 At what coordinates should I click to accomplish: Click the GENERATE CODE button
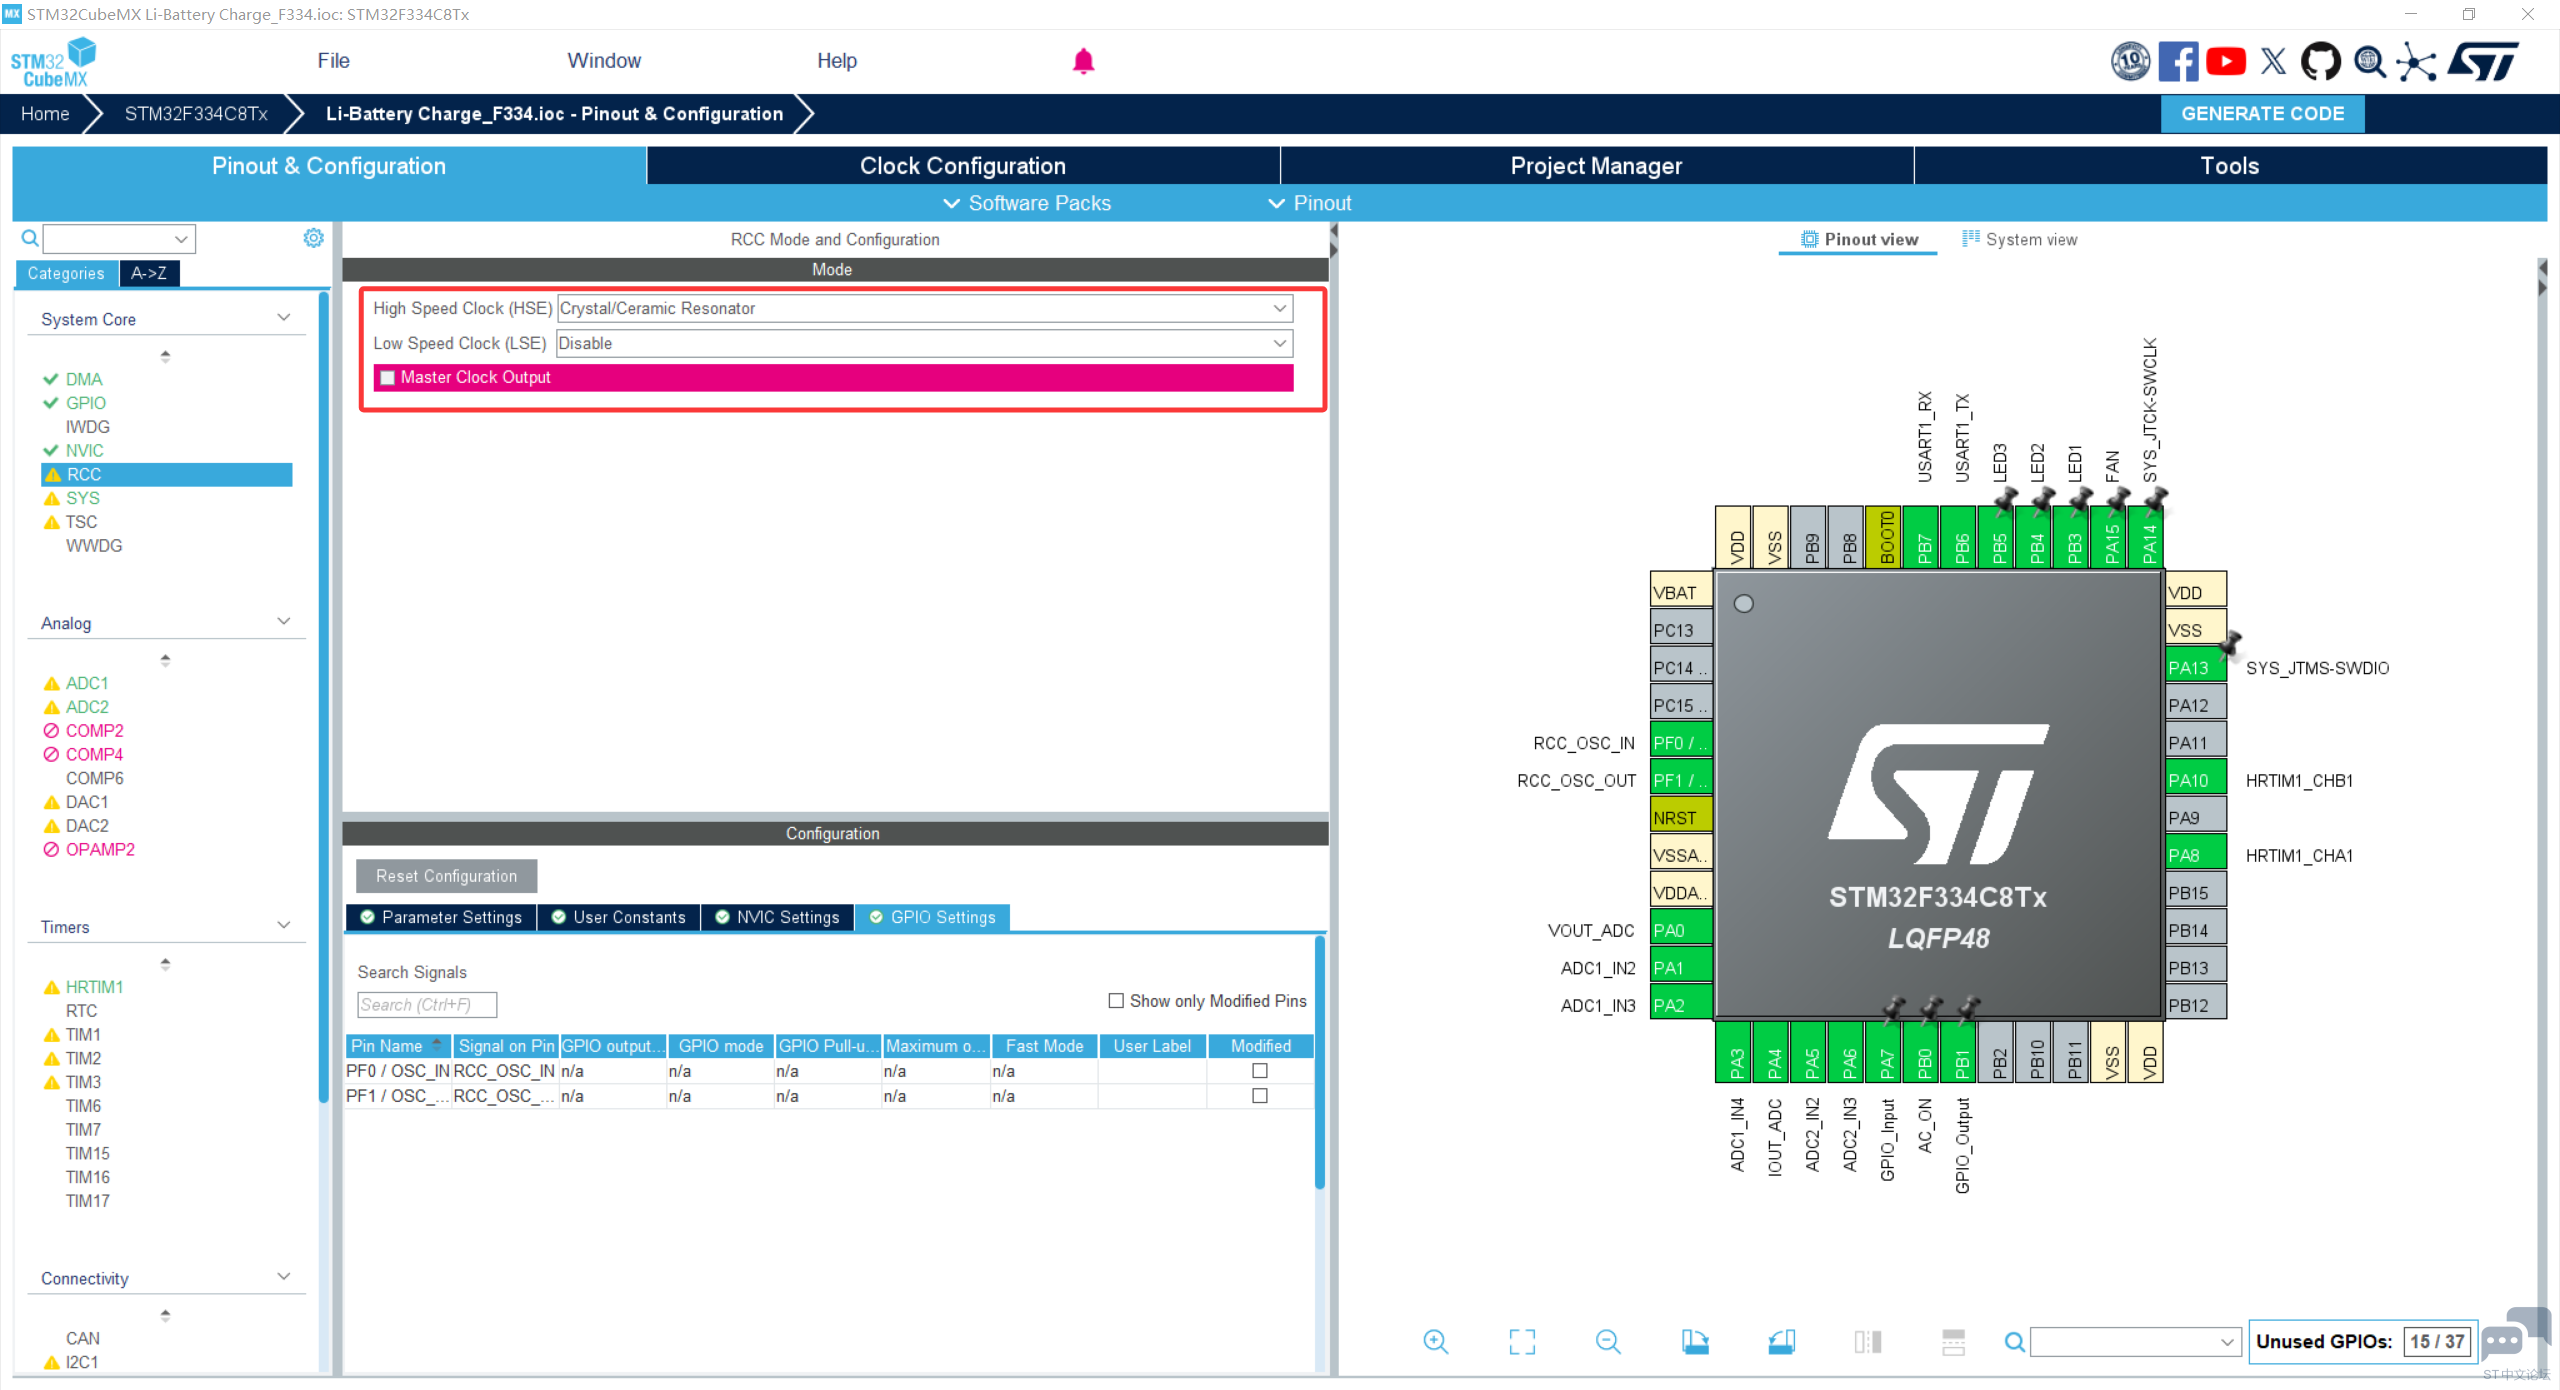[2262, 113]
